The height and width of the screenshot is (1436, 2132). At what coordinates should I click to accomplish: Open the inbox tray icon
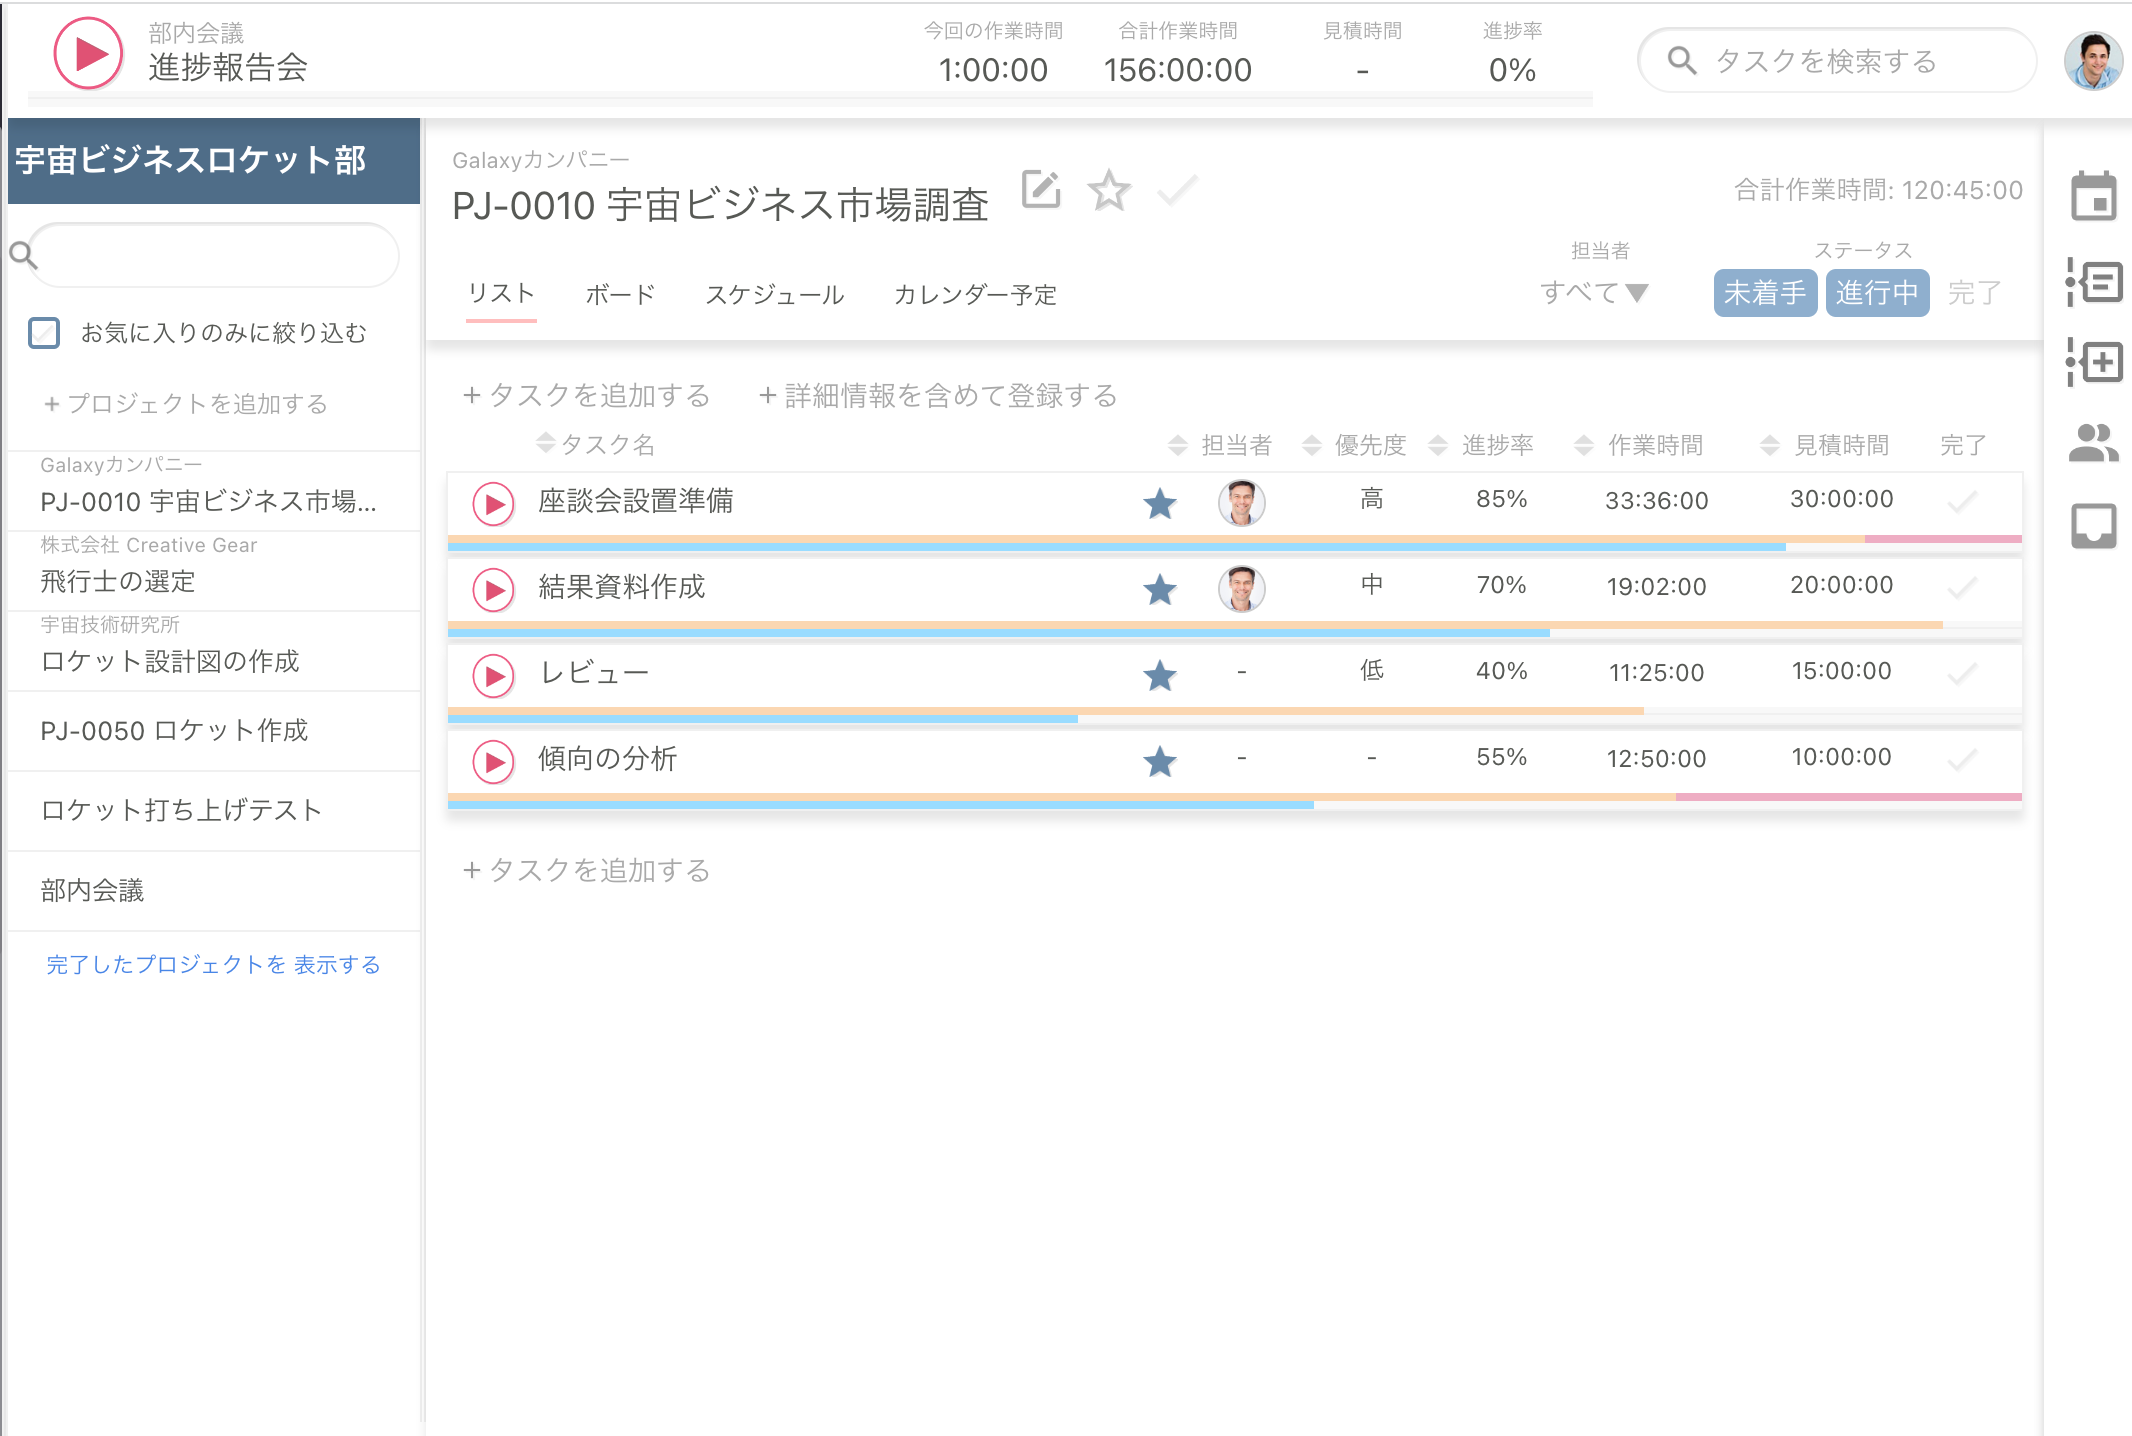tap(2093, 525)
